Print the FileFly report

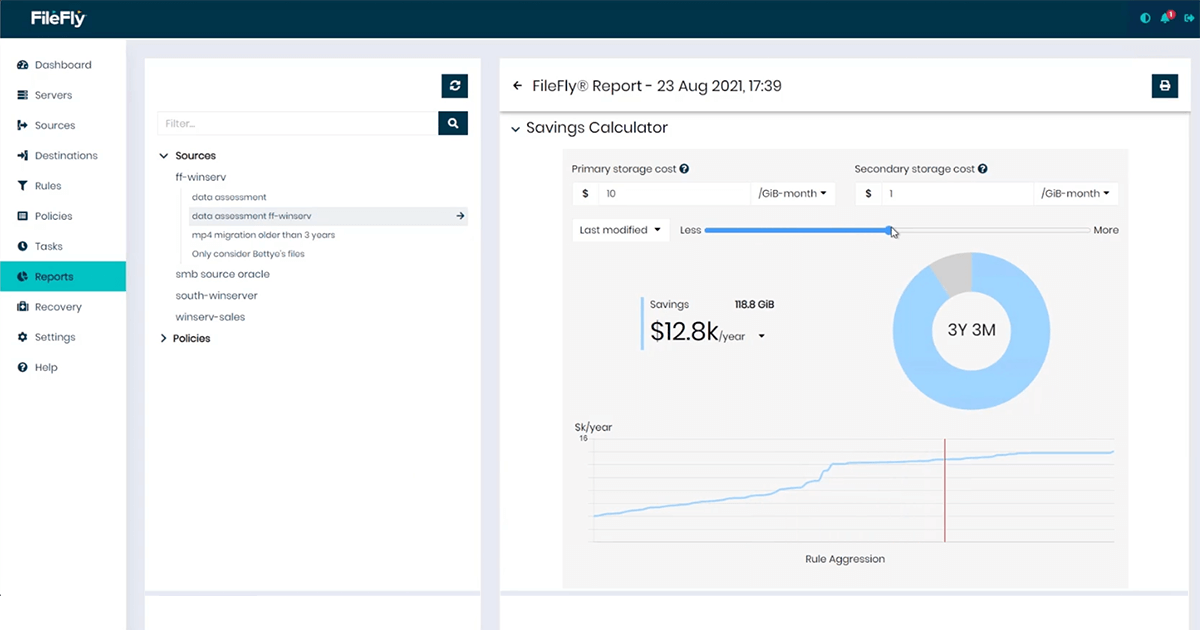click(x=1164, y=86)
